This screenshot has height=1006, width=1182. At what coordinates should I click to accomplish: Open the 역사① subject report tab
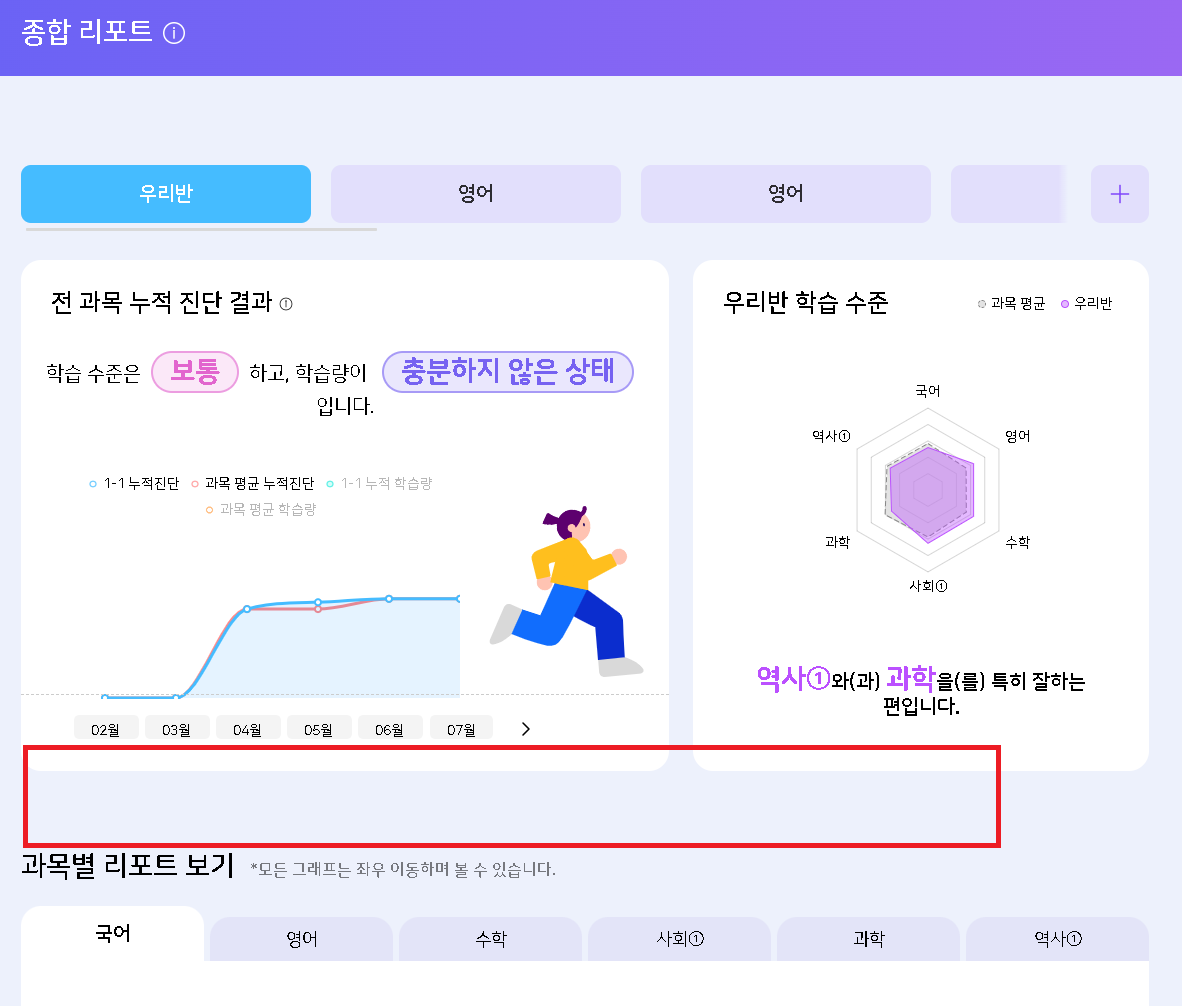[1058, 939]
